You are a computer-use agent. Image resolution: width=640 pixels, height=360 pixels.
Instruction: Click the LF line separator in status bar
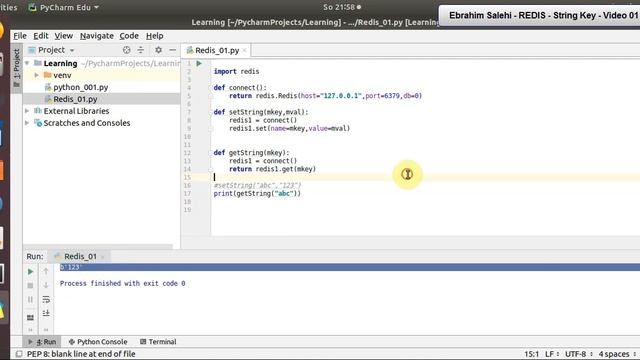(x=552, y=354)
